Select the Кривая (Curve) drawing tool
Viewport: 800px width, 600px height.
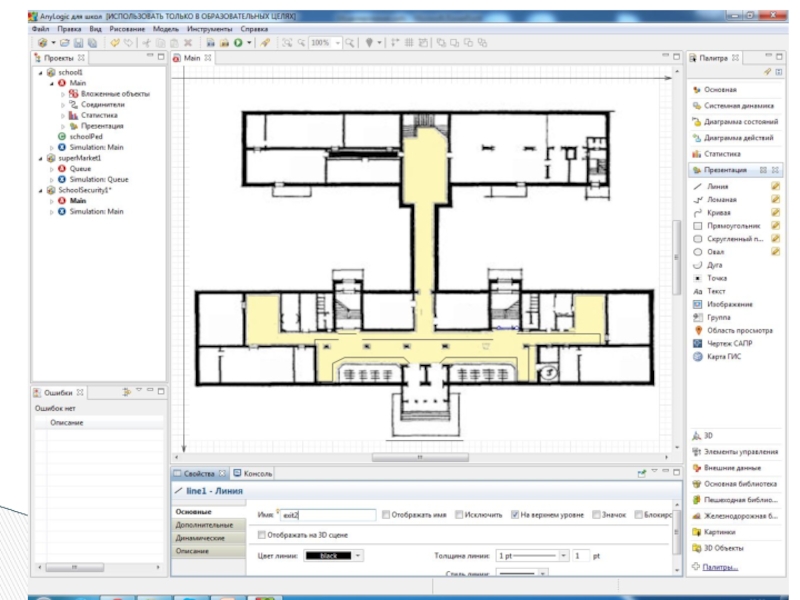point(718,213)
